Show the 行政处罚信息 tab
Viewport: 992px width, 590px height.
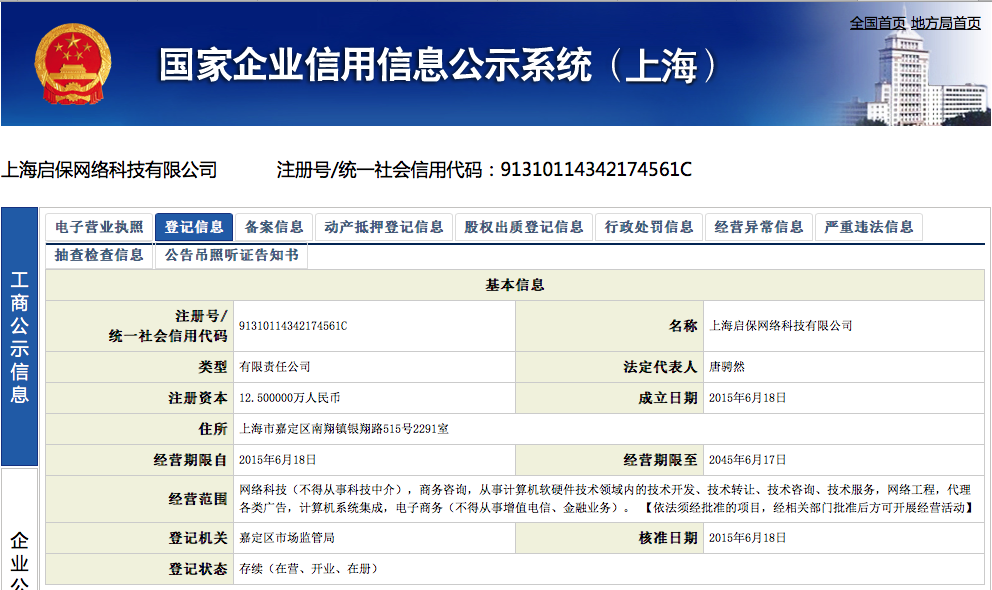[649, 227]
